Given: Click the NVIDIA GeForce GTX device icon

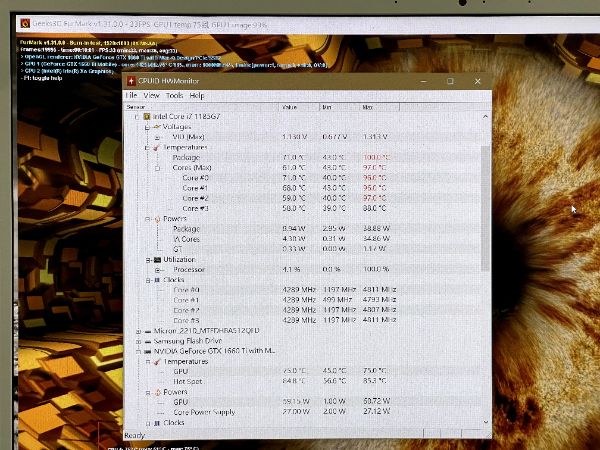Looking at the screenshot, I should (148, 351).
